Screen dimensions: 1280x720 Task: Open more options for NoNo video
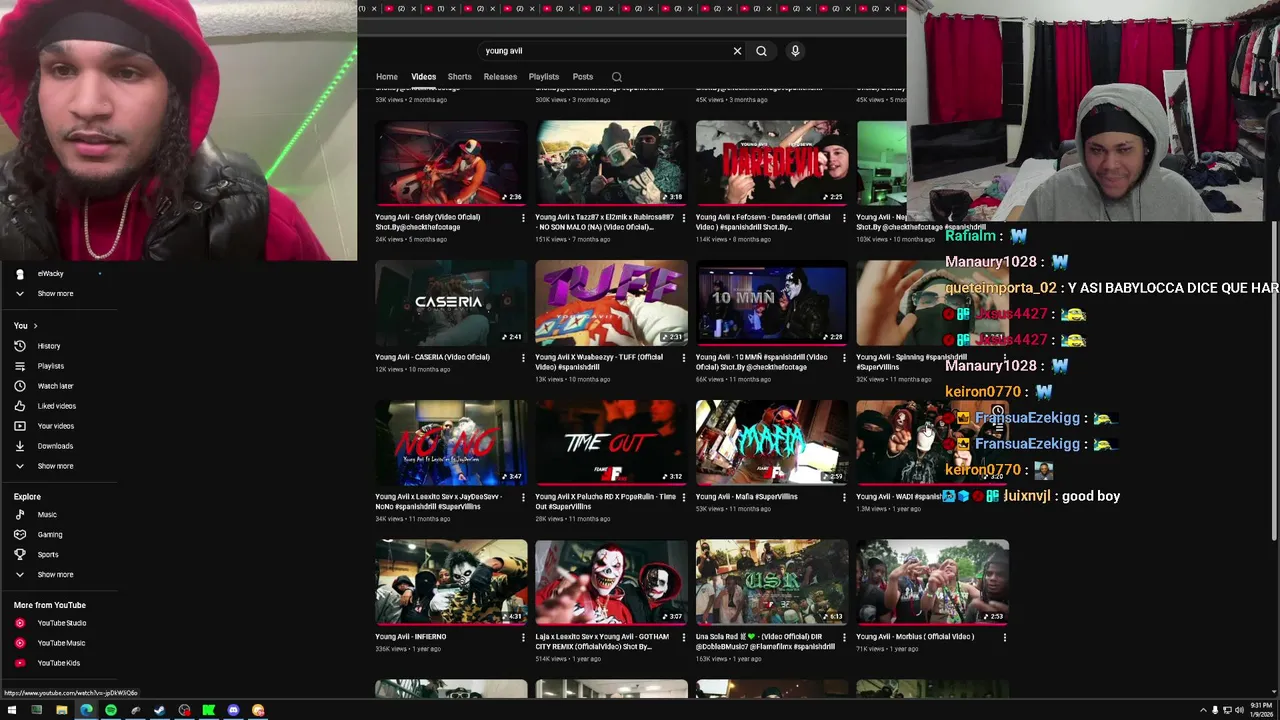coord(524,497)
